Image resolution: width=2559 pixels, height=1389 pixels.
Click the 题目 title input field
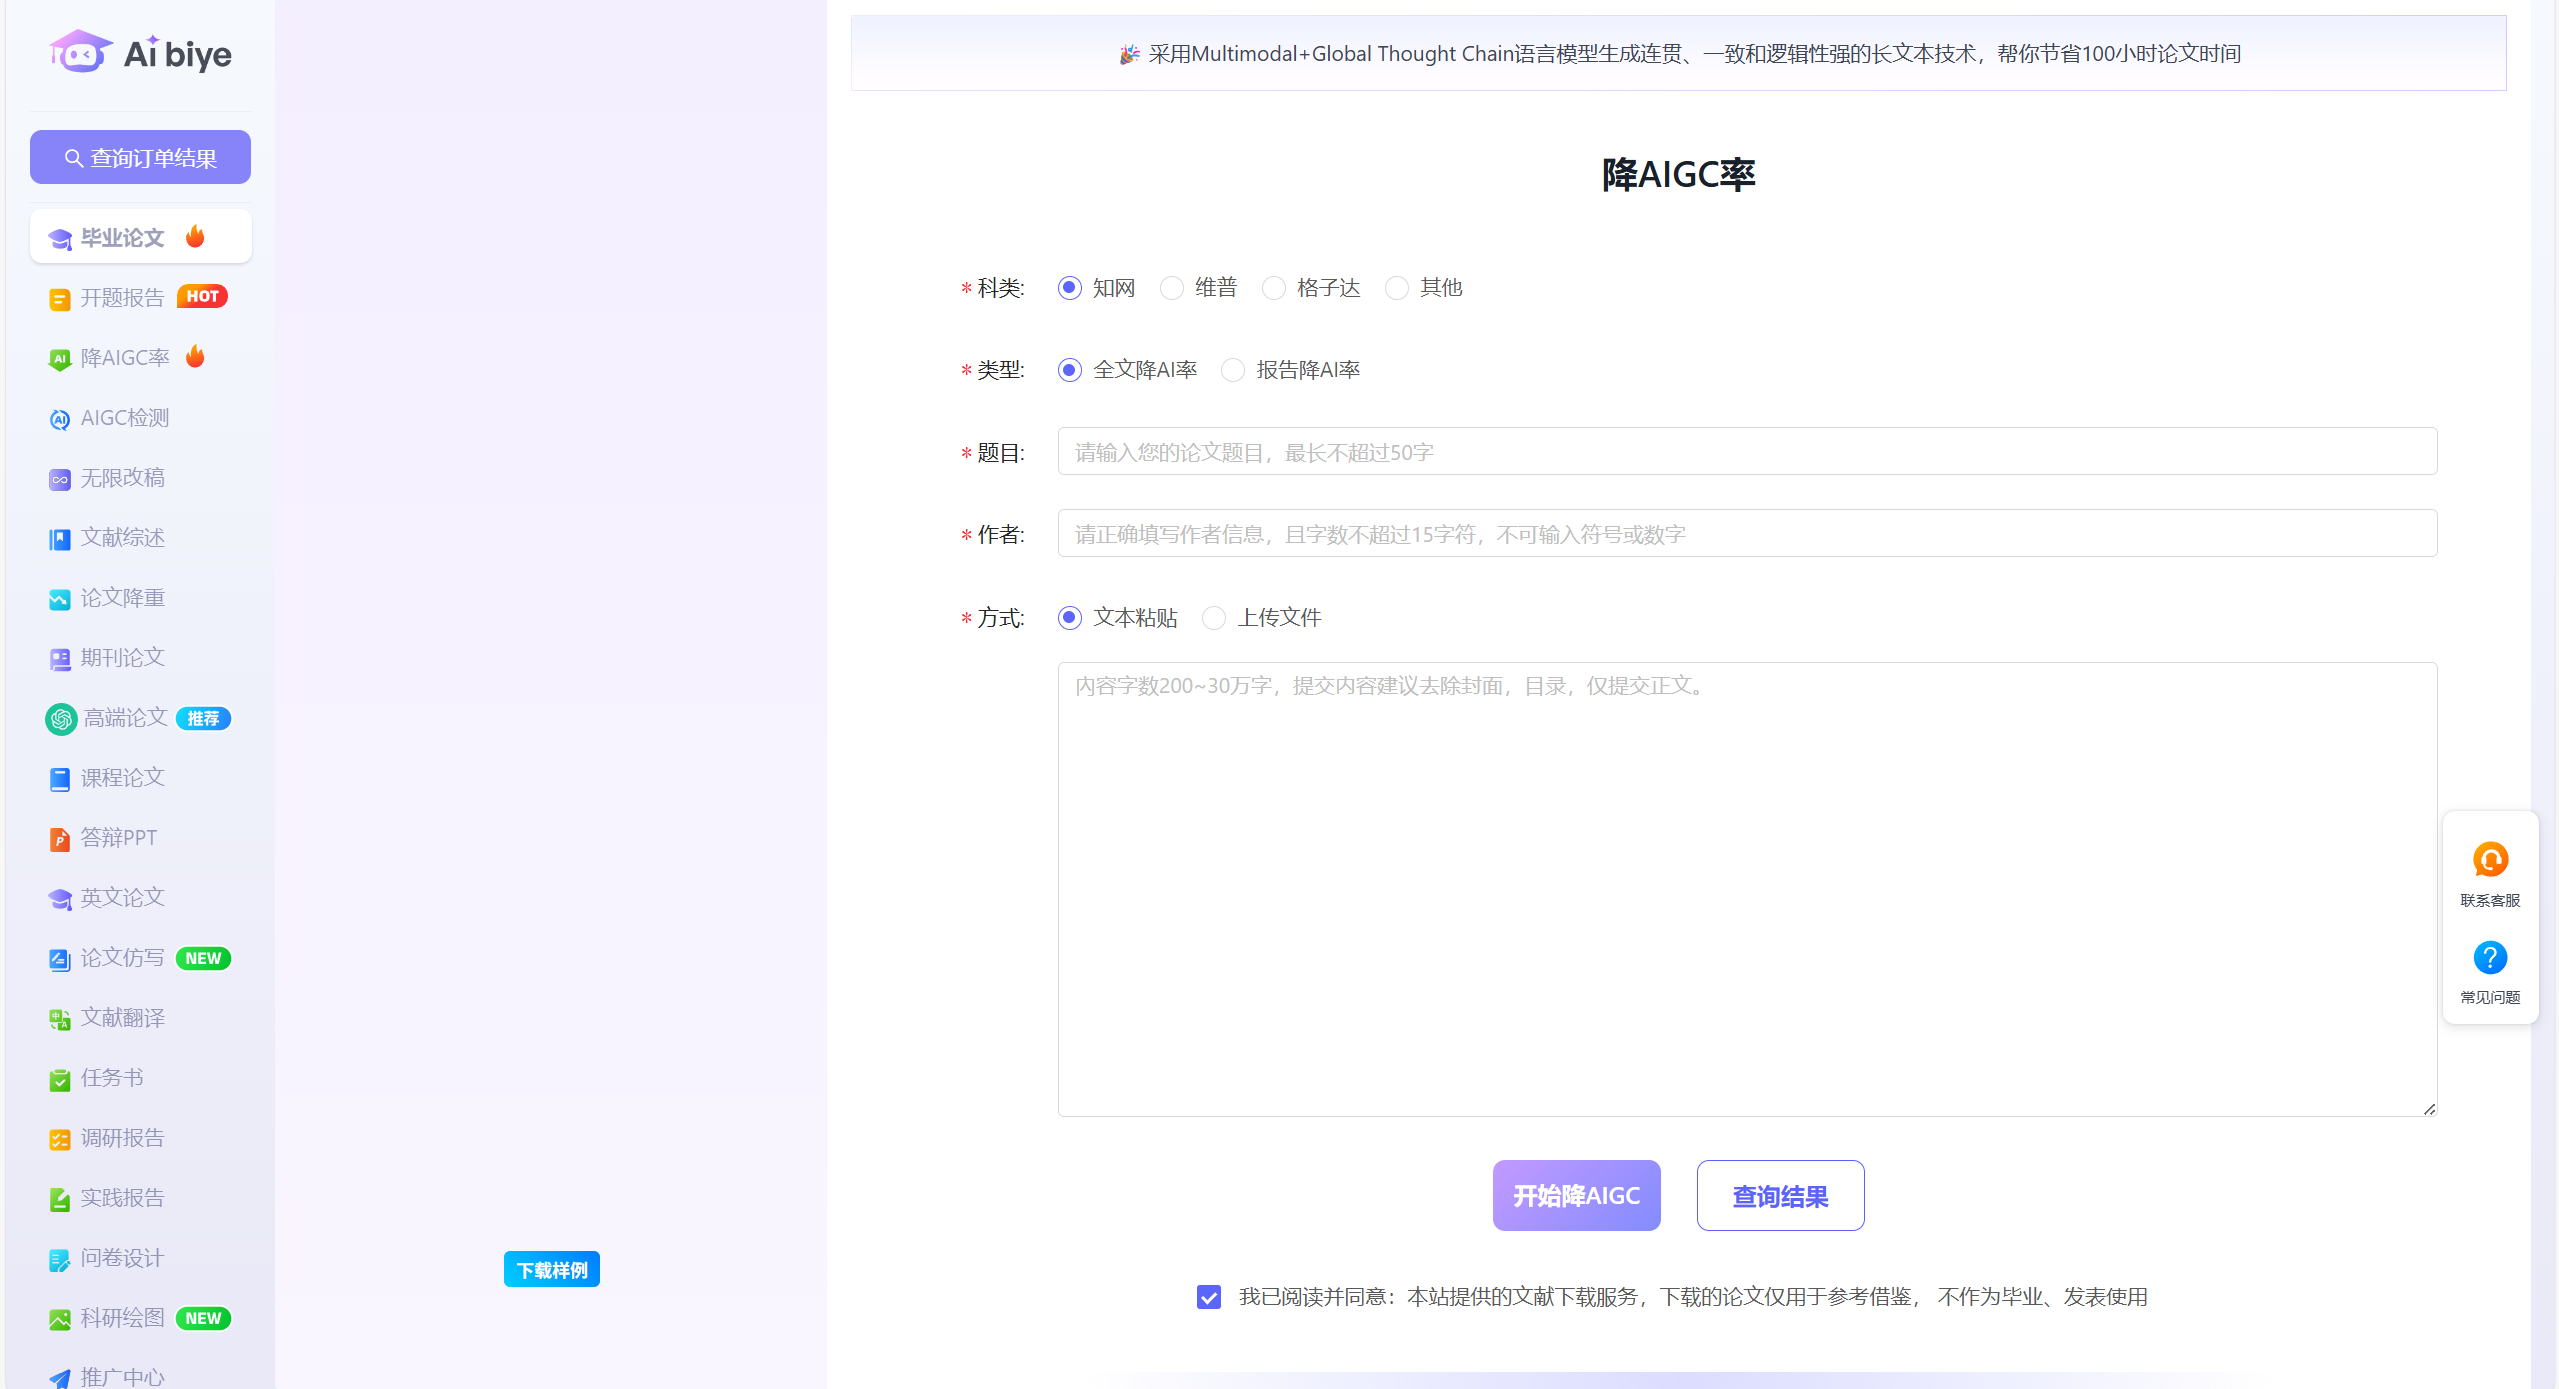(1747, 452)
